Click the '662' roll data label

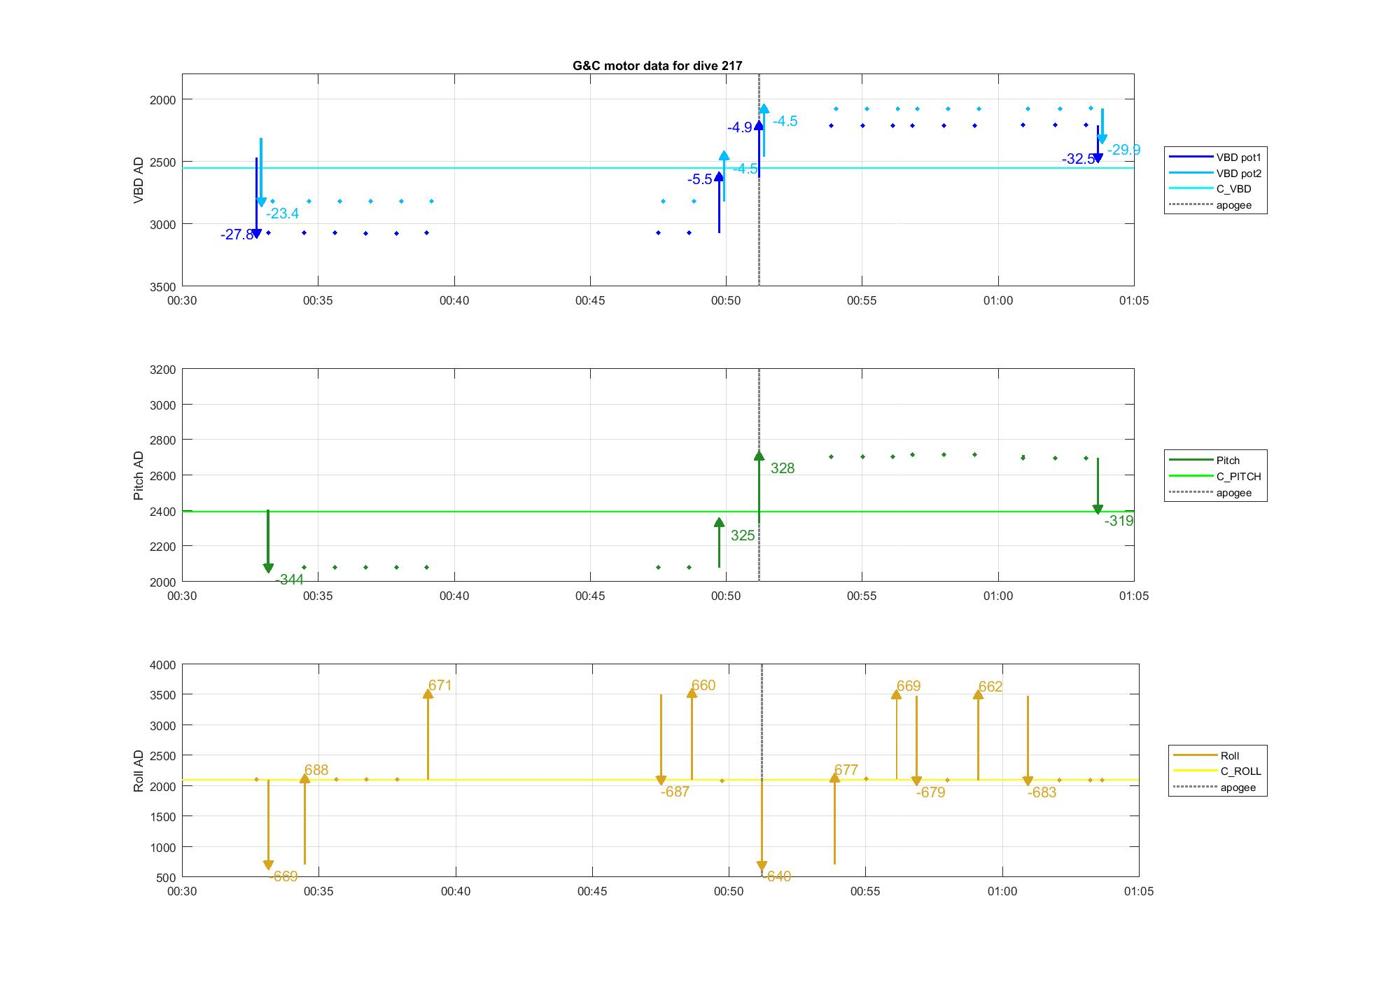click(990, 687)
